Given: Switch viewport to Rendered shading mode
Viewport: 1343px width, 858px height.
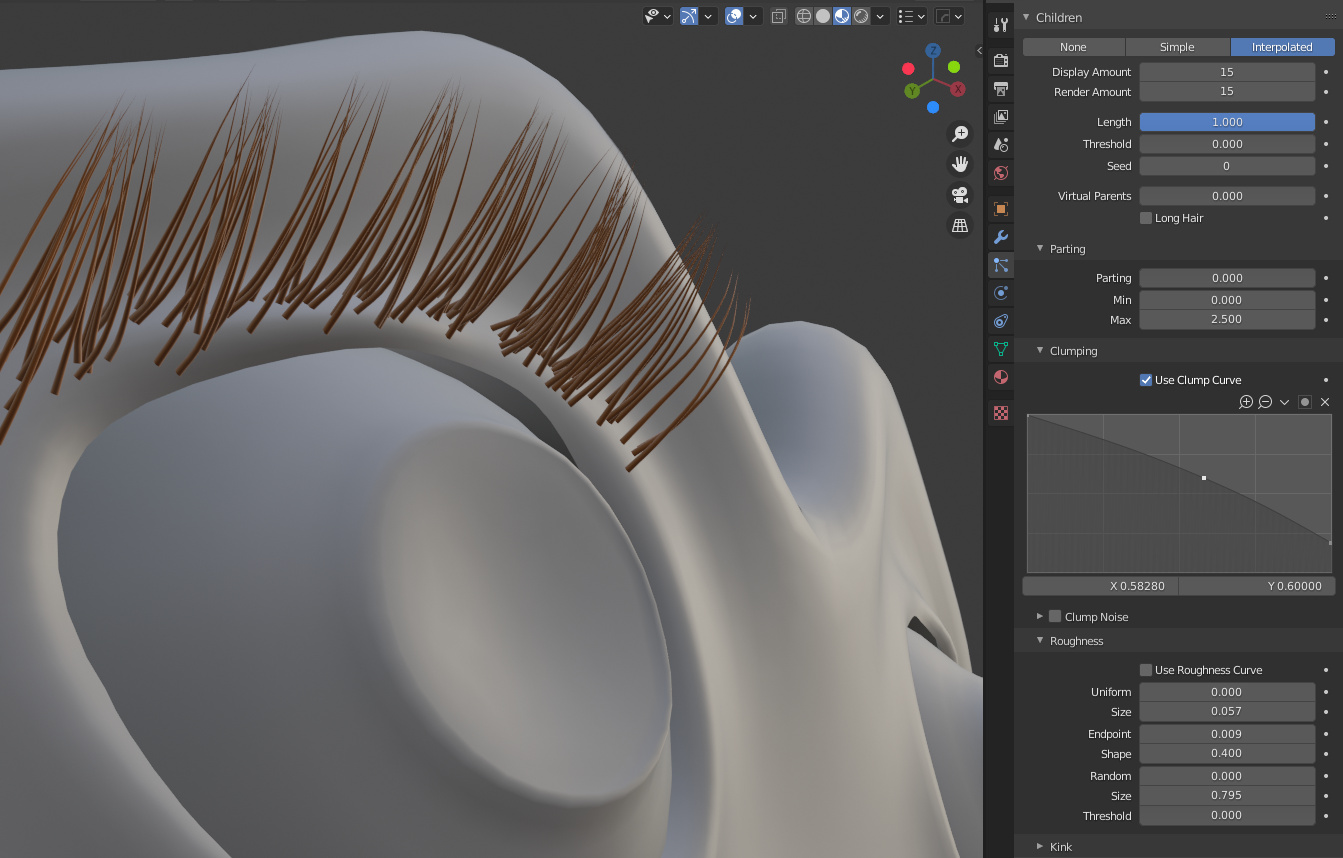Looking at the screenshot, I should (859, 16).
